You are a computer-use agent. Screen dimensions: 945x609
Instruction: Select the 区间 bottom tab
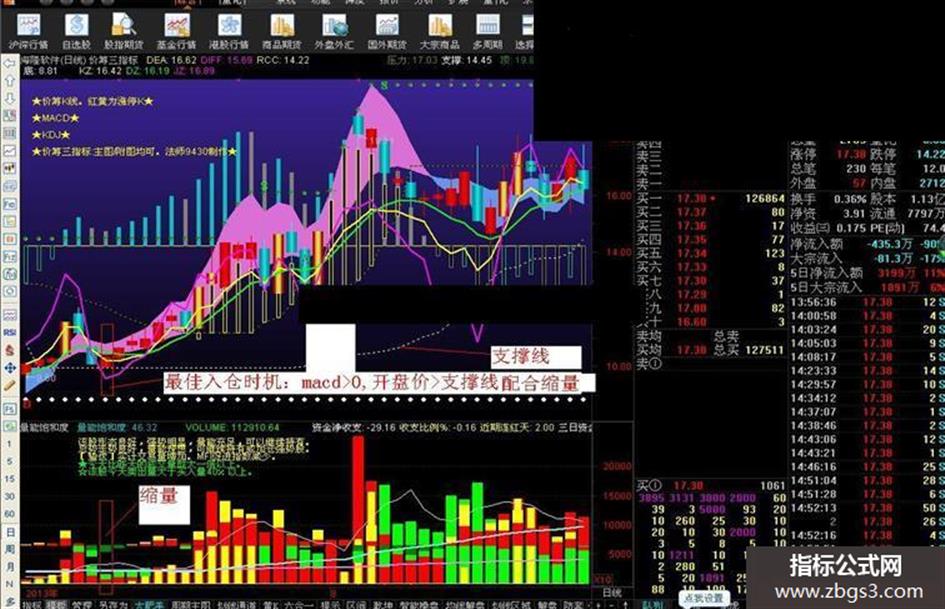pyautogui.click(x=356, y=604)
